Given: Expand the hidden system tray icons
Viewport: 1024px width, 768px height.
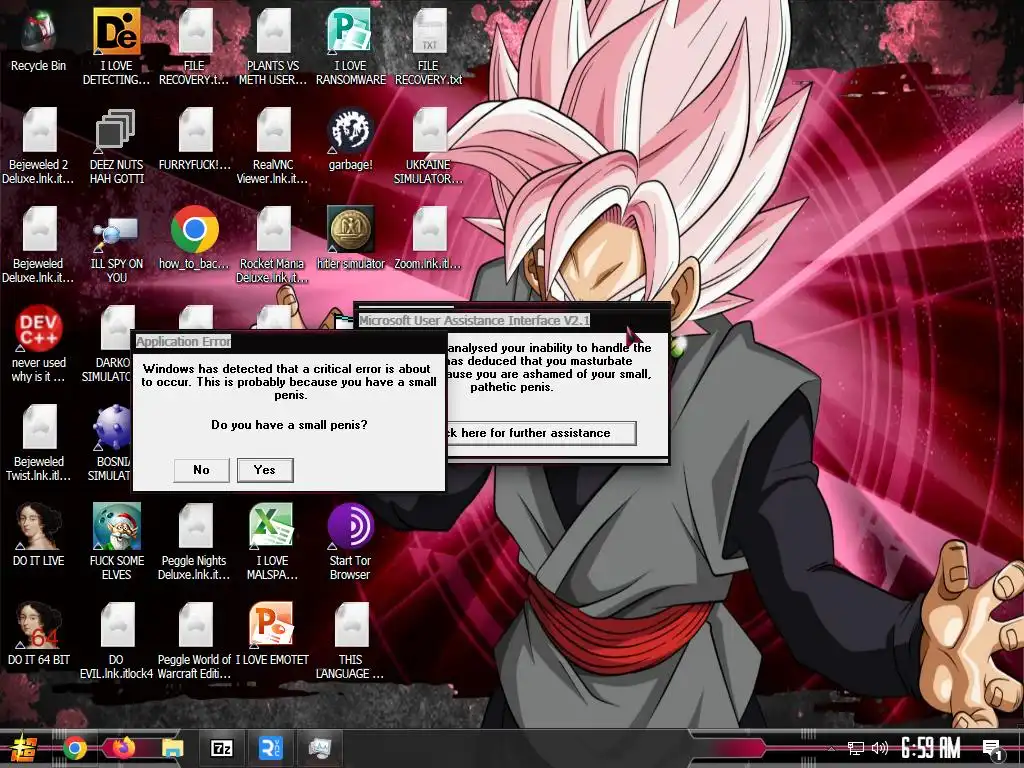Looking at the screenshot, I should point(831,749).
